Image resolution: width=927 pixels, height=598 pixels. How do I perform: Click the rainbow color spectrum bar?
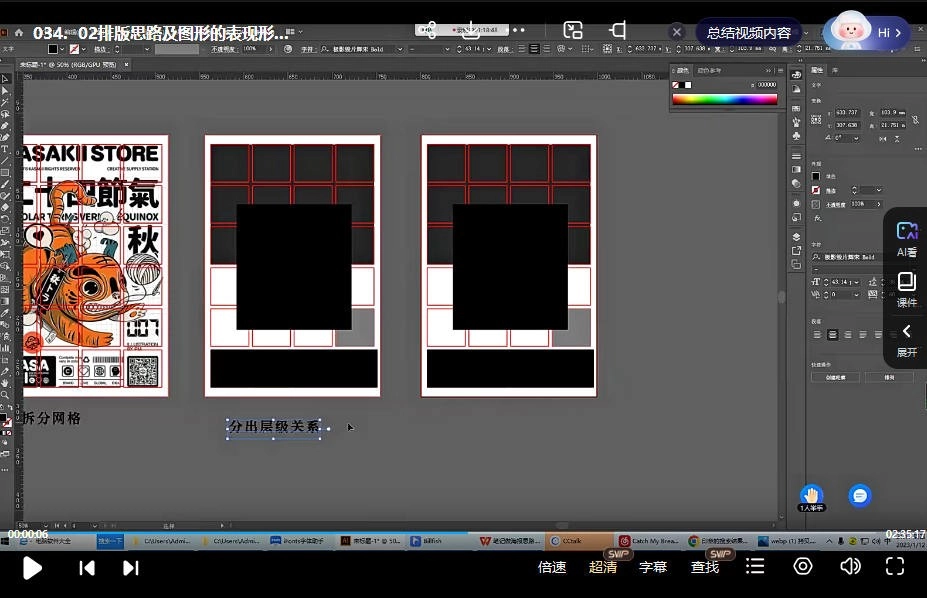tap(724, 99)
